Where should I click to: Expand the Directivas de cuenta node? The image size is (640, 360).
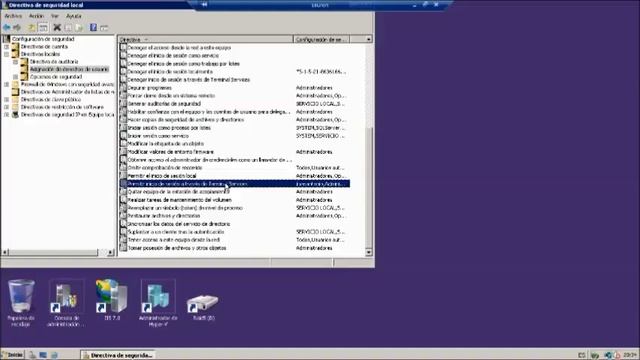point(7,47)
